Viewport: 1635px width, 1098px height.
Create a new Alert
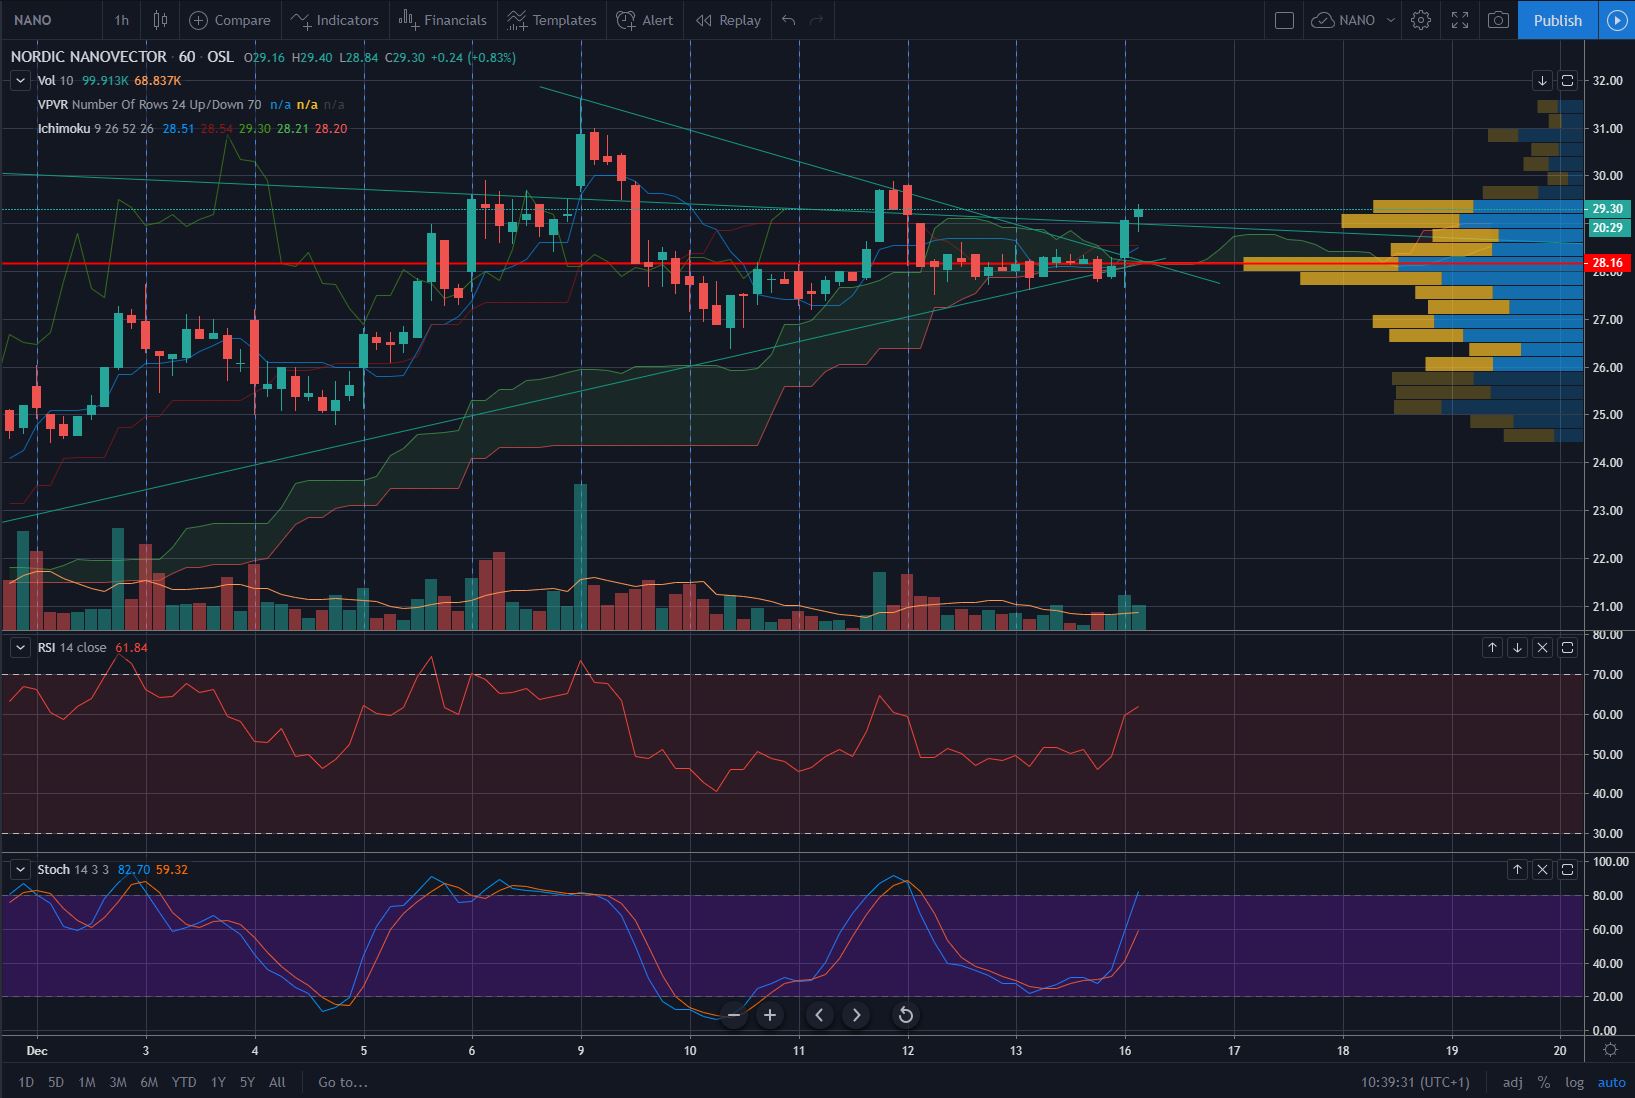coord(645,20)
